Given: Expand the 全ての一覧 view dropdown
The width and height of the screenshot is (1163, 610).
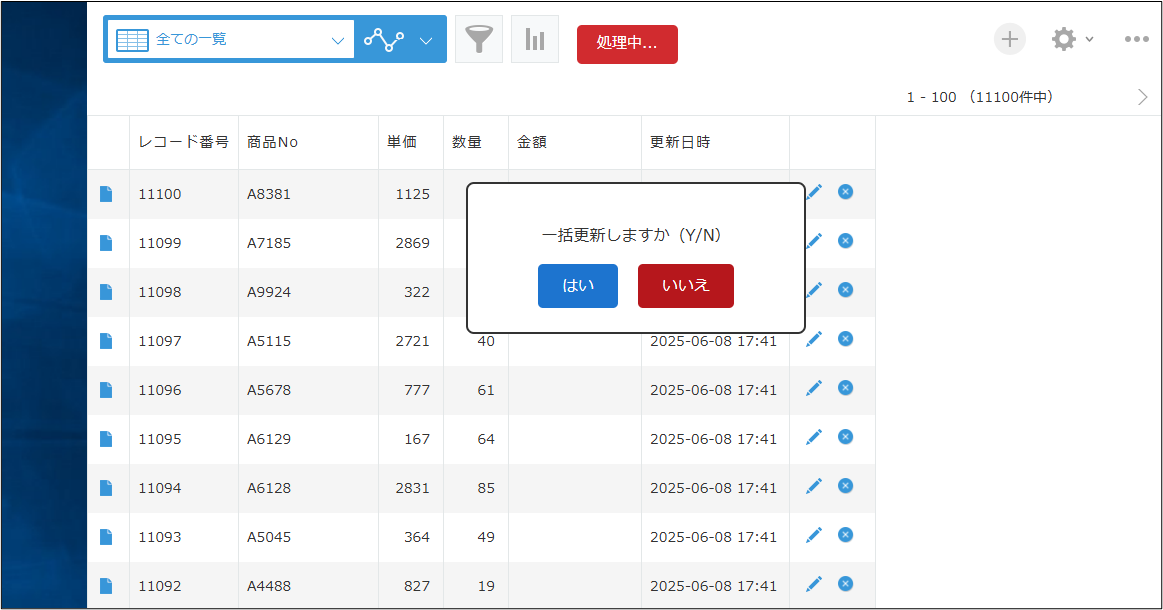Looking at the screenshot, I should point(336,40).
